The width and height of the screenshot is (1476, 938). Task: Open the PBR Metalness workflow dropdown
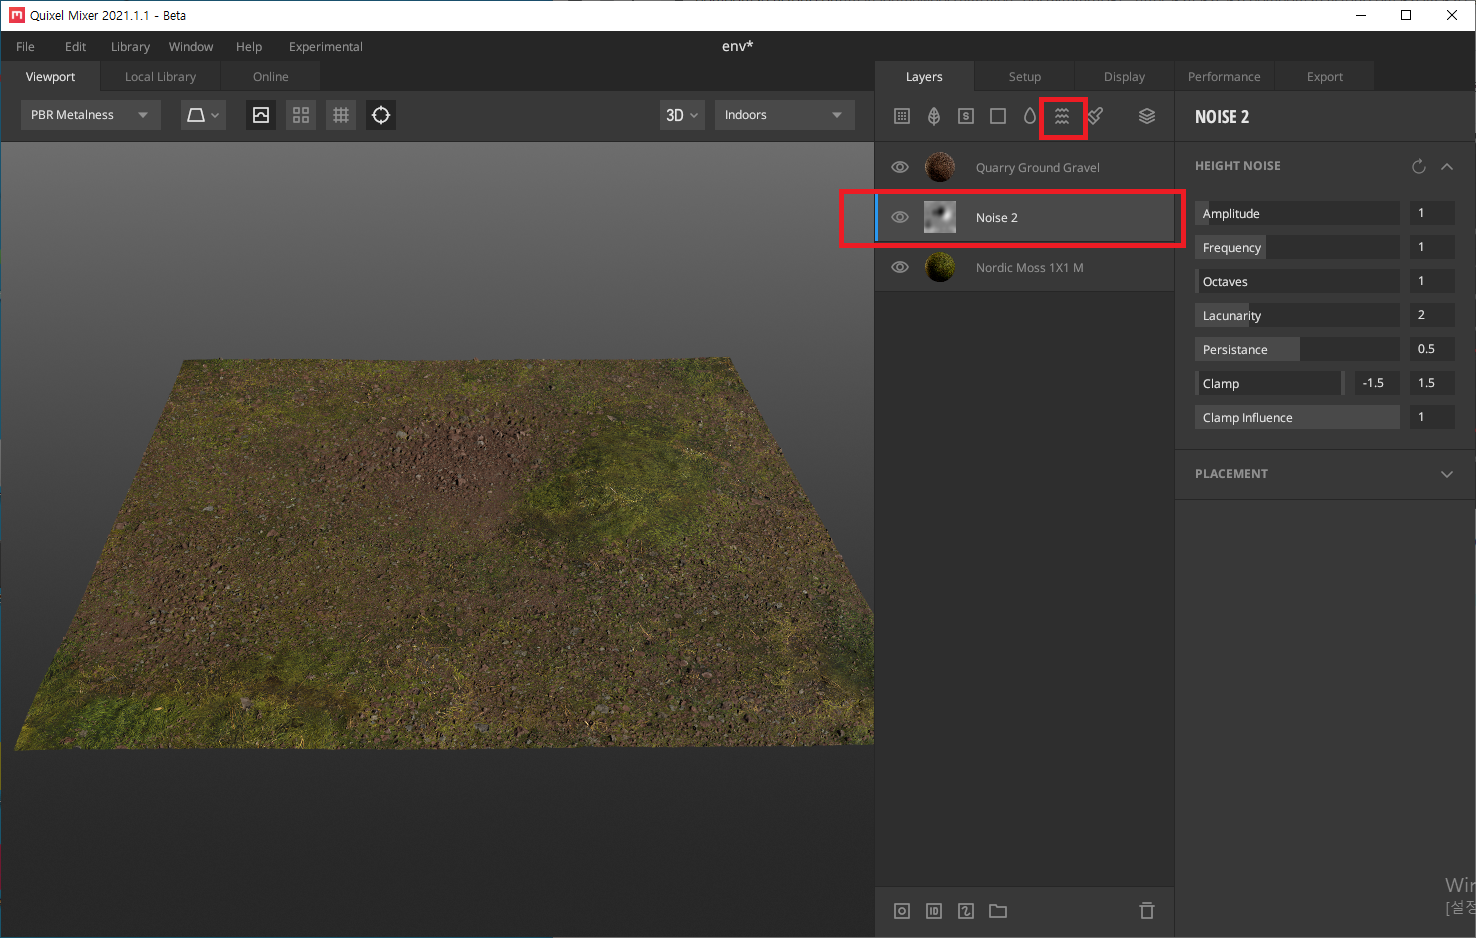point(90,115)
